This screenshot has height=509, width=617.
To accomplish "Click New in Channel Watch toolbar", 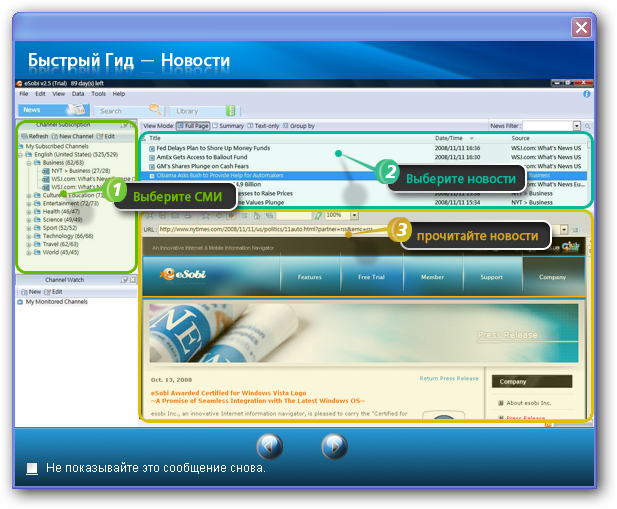I will tap(31, 292).
